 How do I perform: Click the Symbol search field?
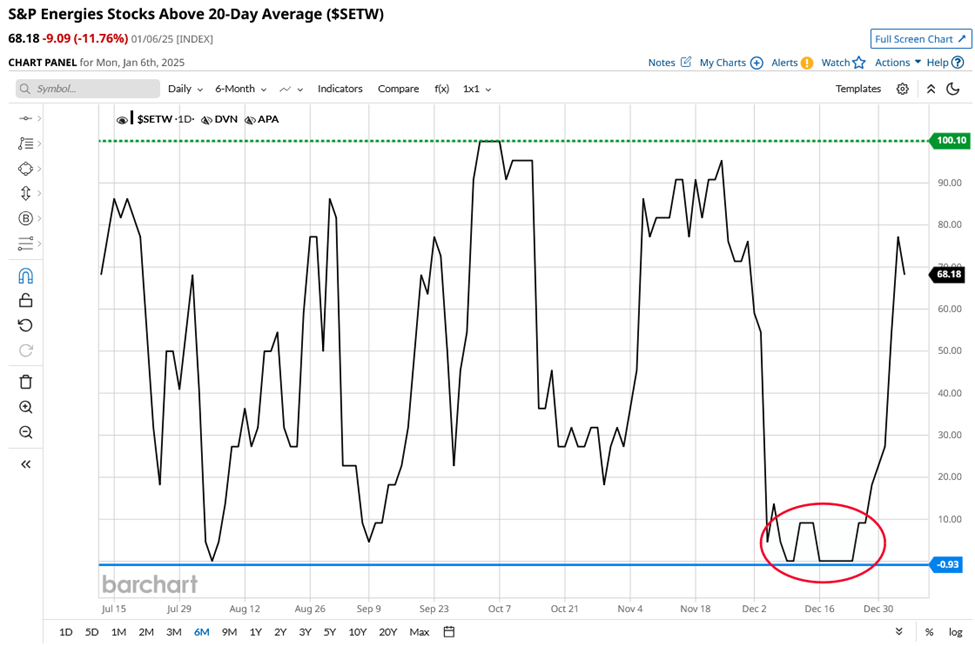click(x=88, y=89)
